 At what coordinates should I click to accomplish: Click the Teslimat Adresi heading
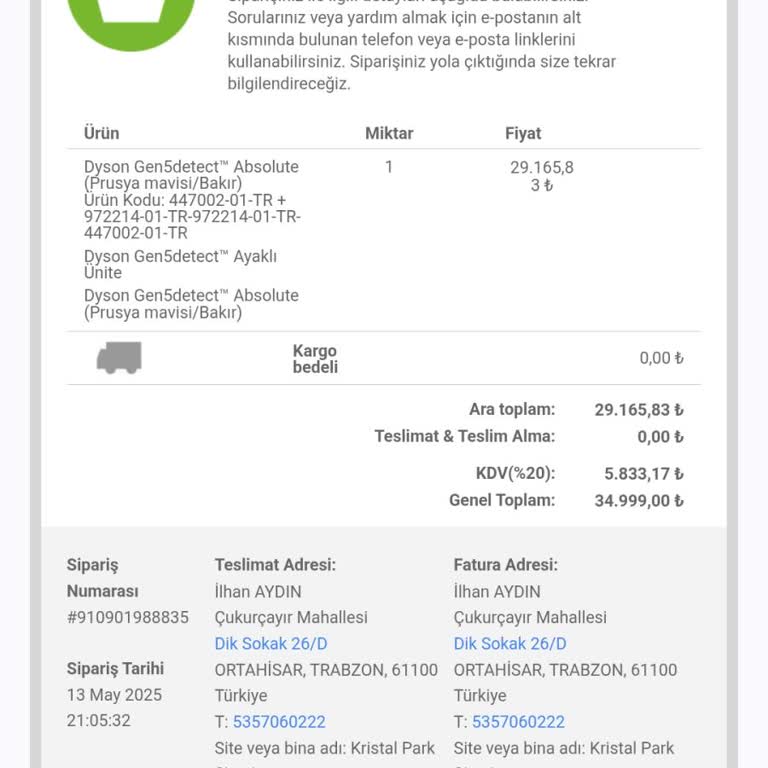275,565
